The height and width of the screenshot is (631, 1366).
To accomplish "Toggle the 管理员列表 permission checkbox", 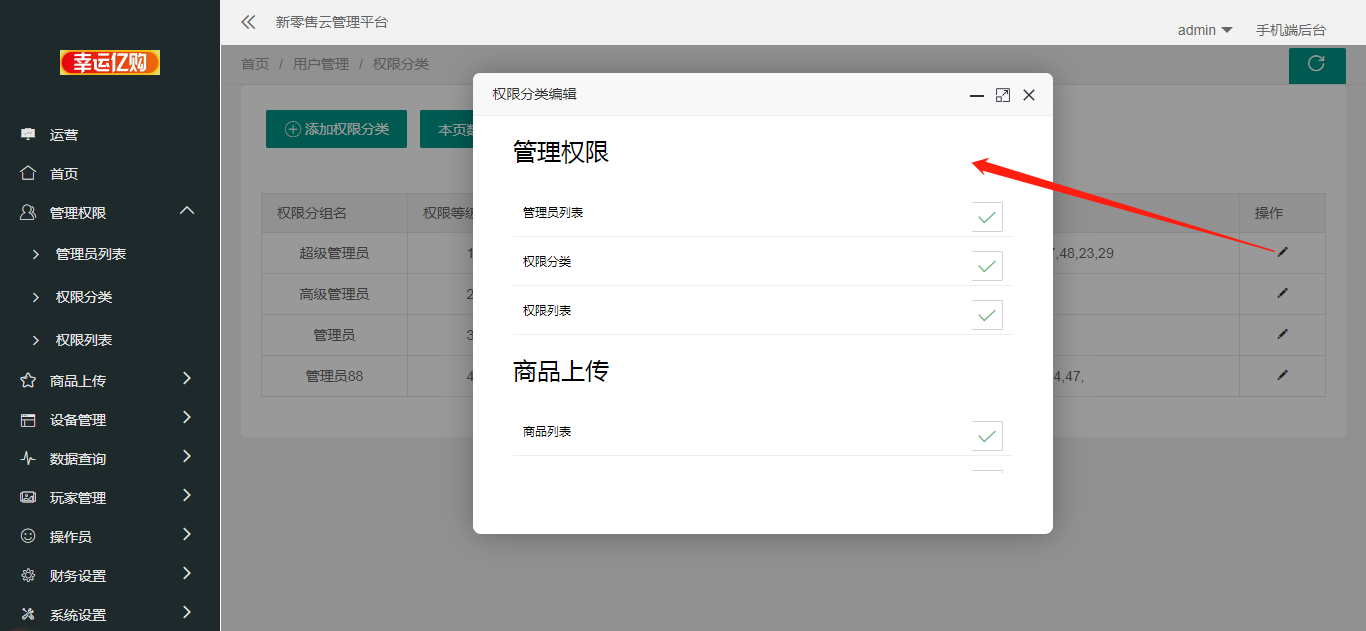I will (987, 217).
